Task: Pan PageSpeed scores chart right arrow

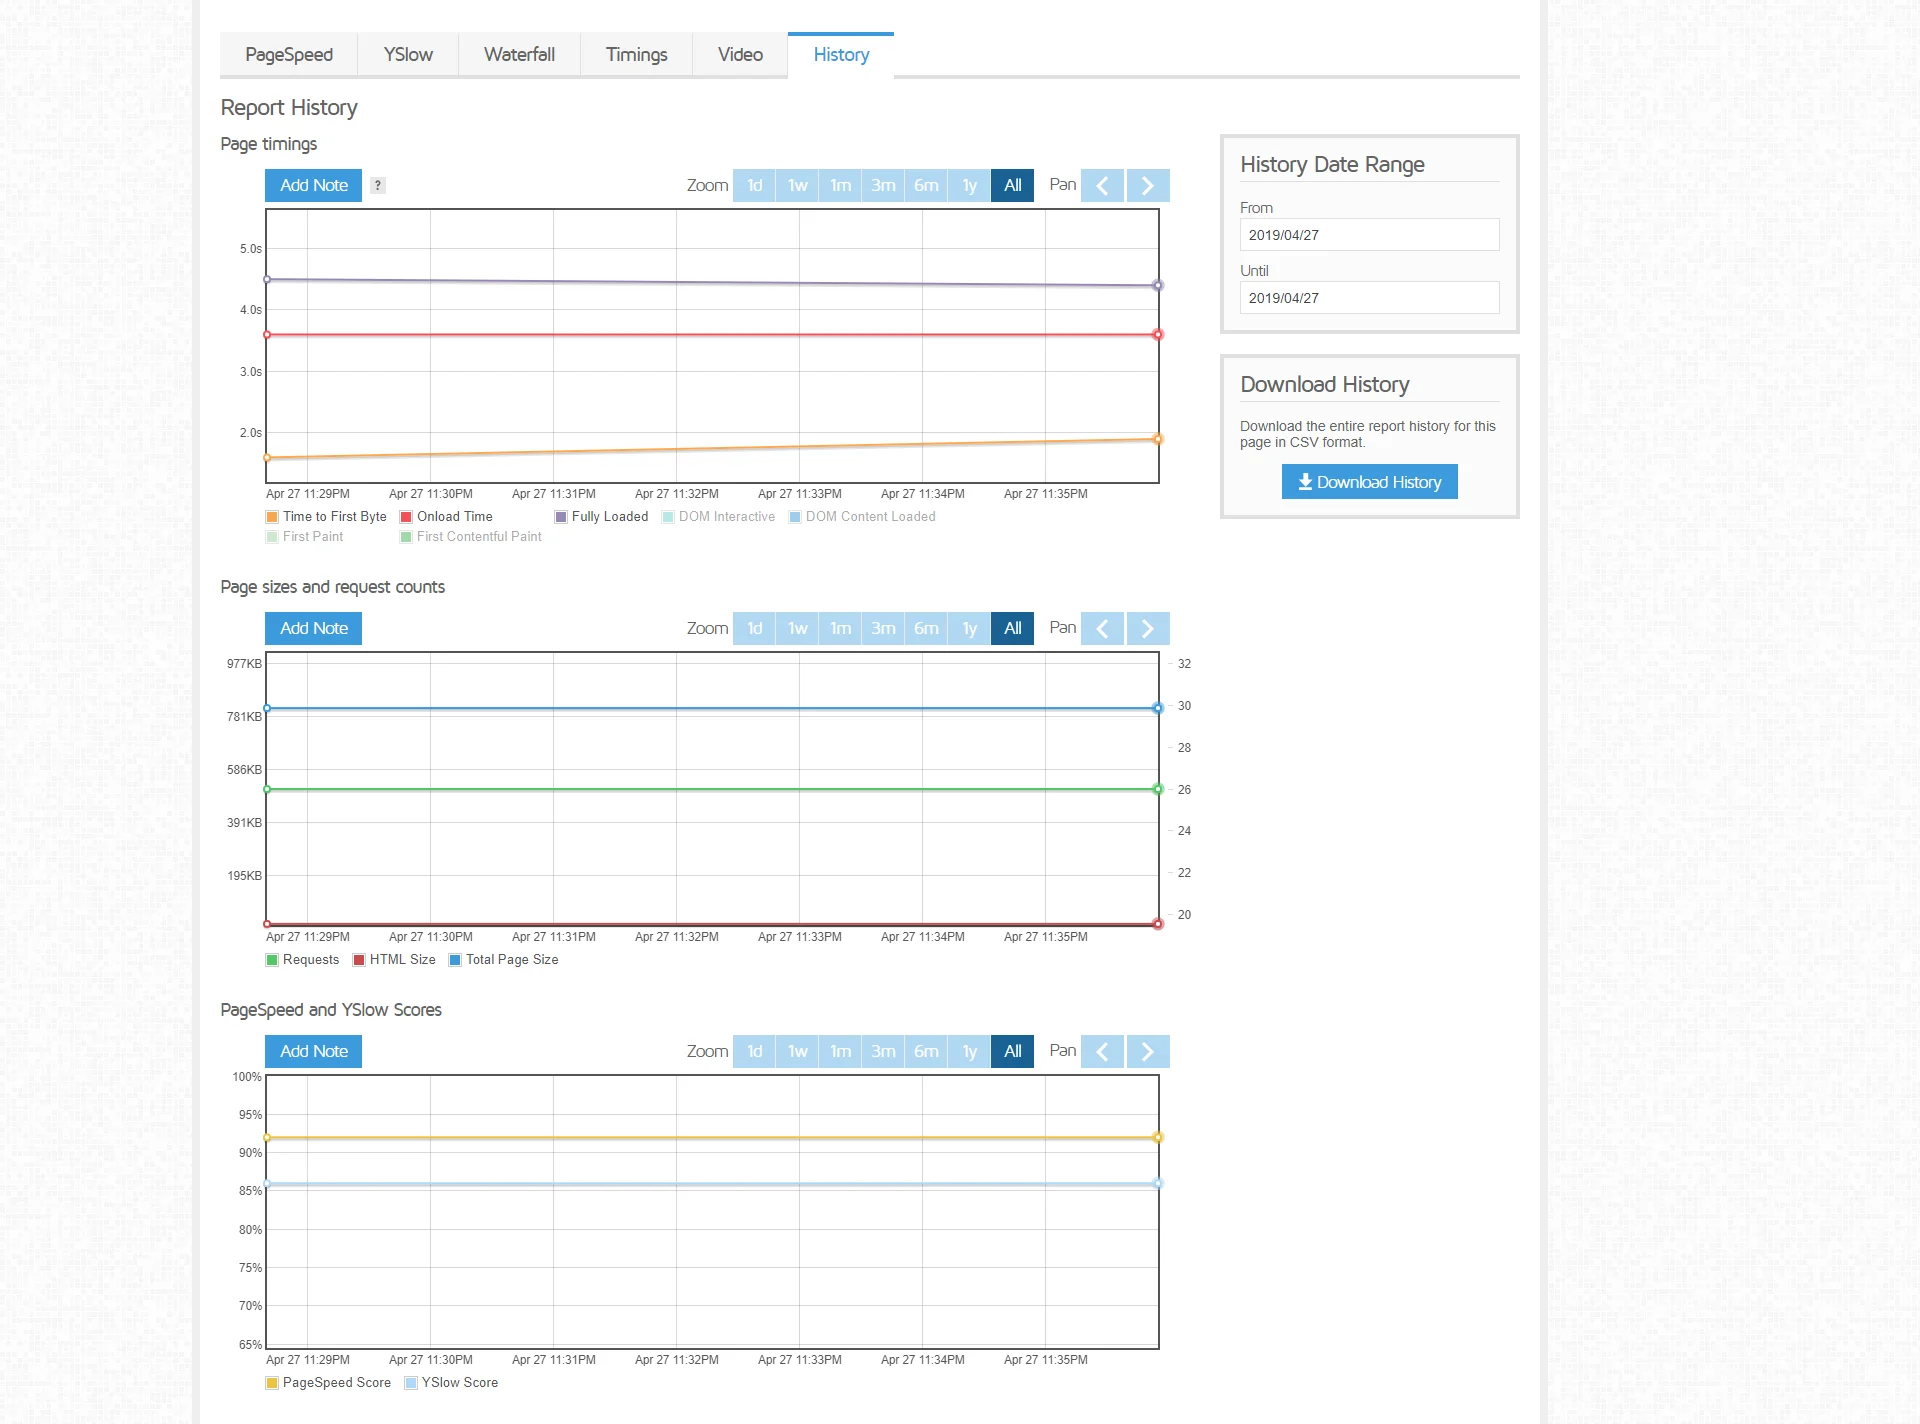Action: [1147, 1051]
